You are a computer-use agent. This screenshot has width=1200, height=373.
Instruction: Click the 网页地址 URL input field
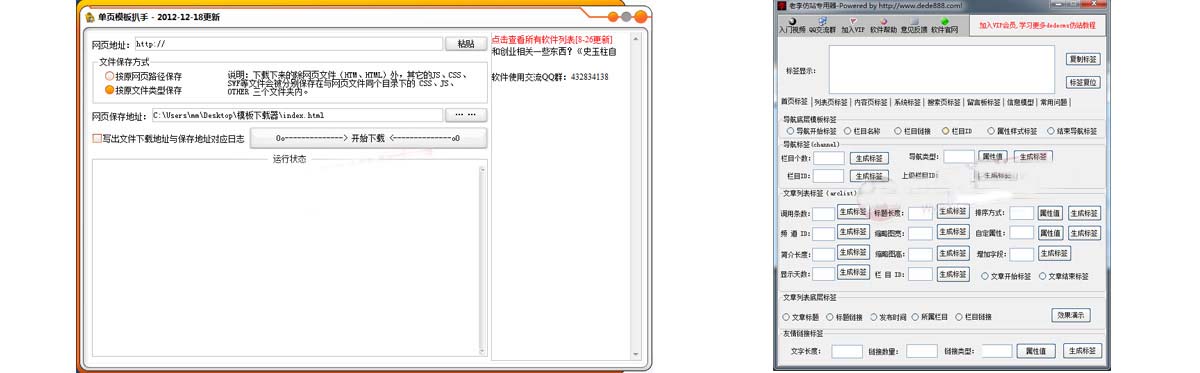coord(288,44)
